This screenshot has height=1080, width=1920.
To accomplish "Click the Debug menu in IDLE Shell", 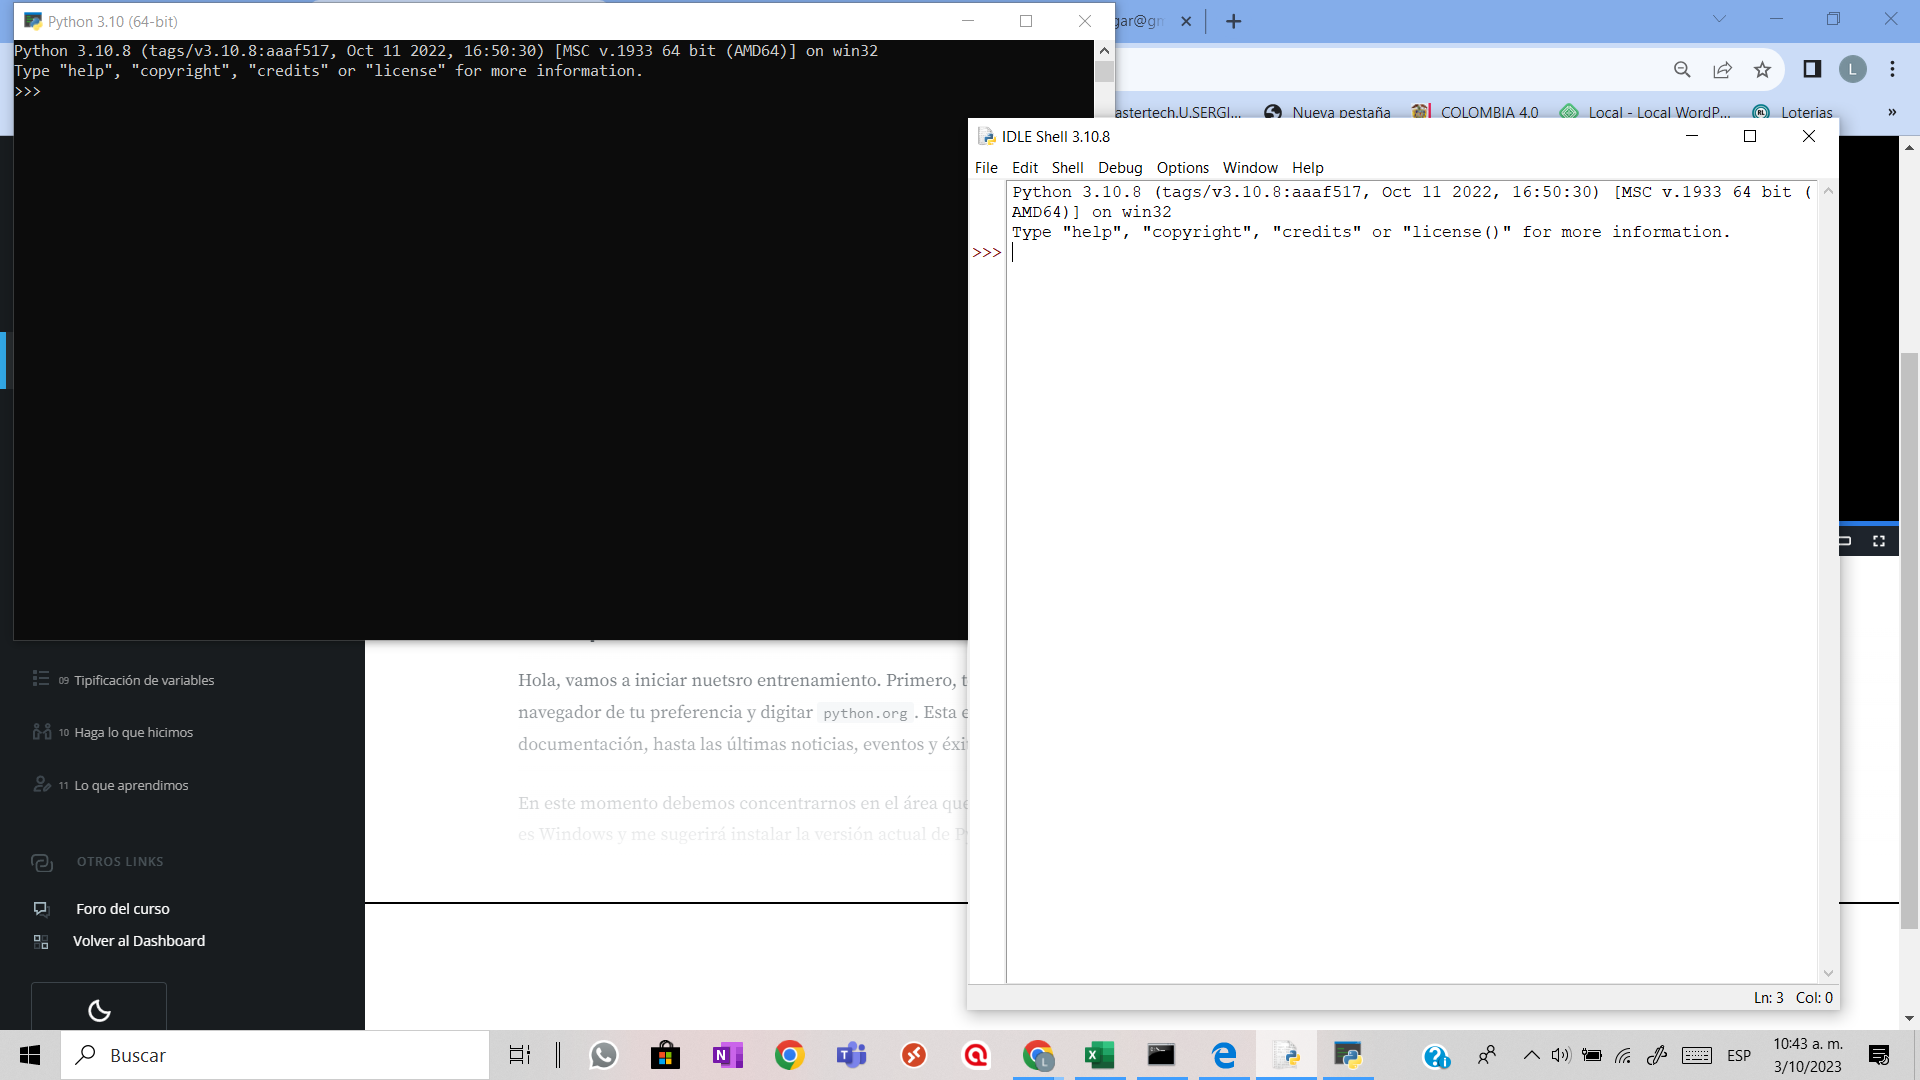I will (1118, 167).
